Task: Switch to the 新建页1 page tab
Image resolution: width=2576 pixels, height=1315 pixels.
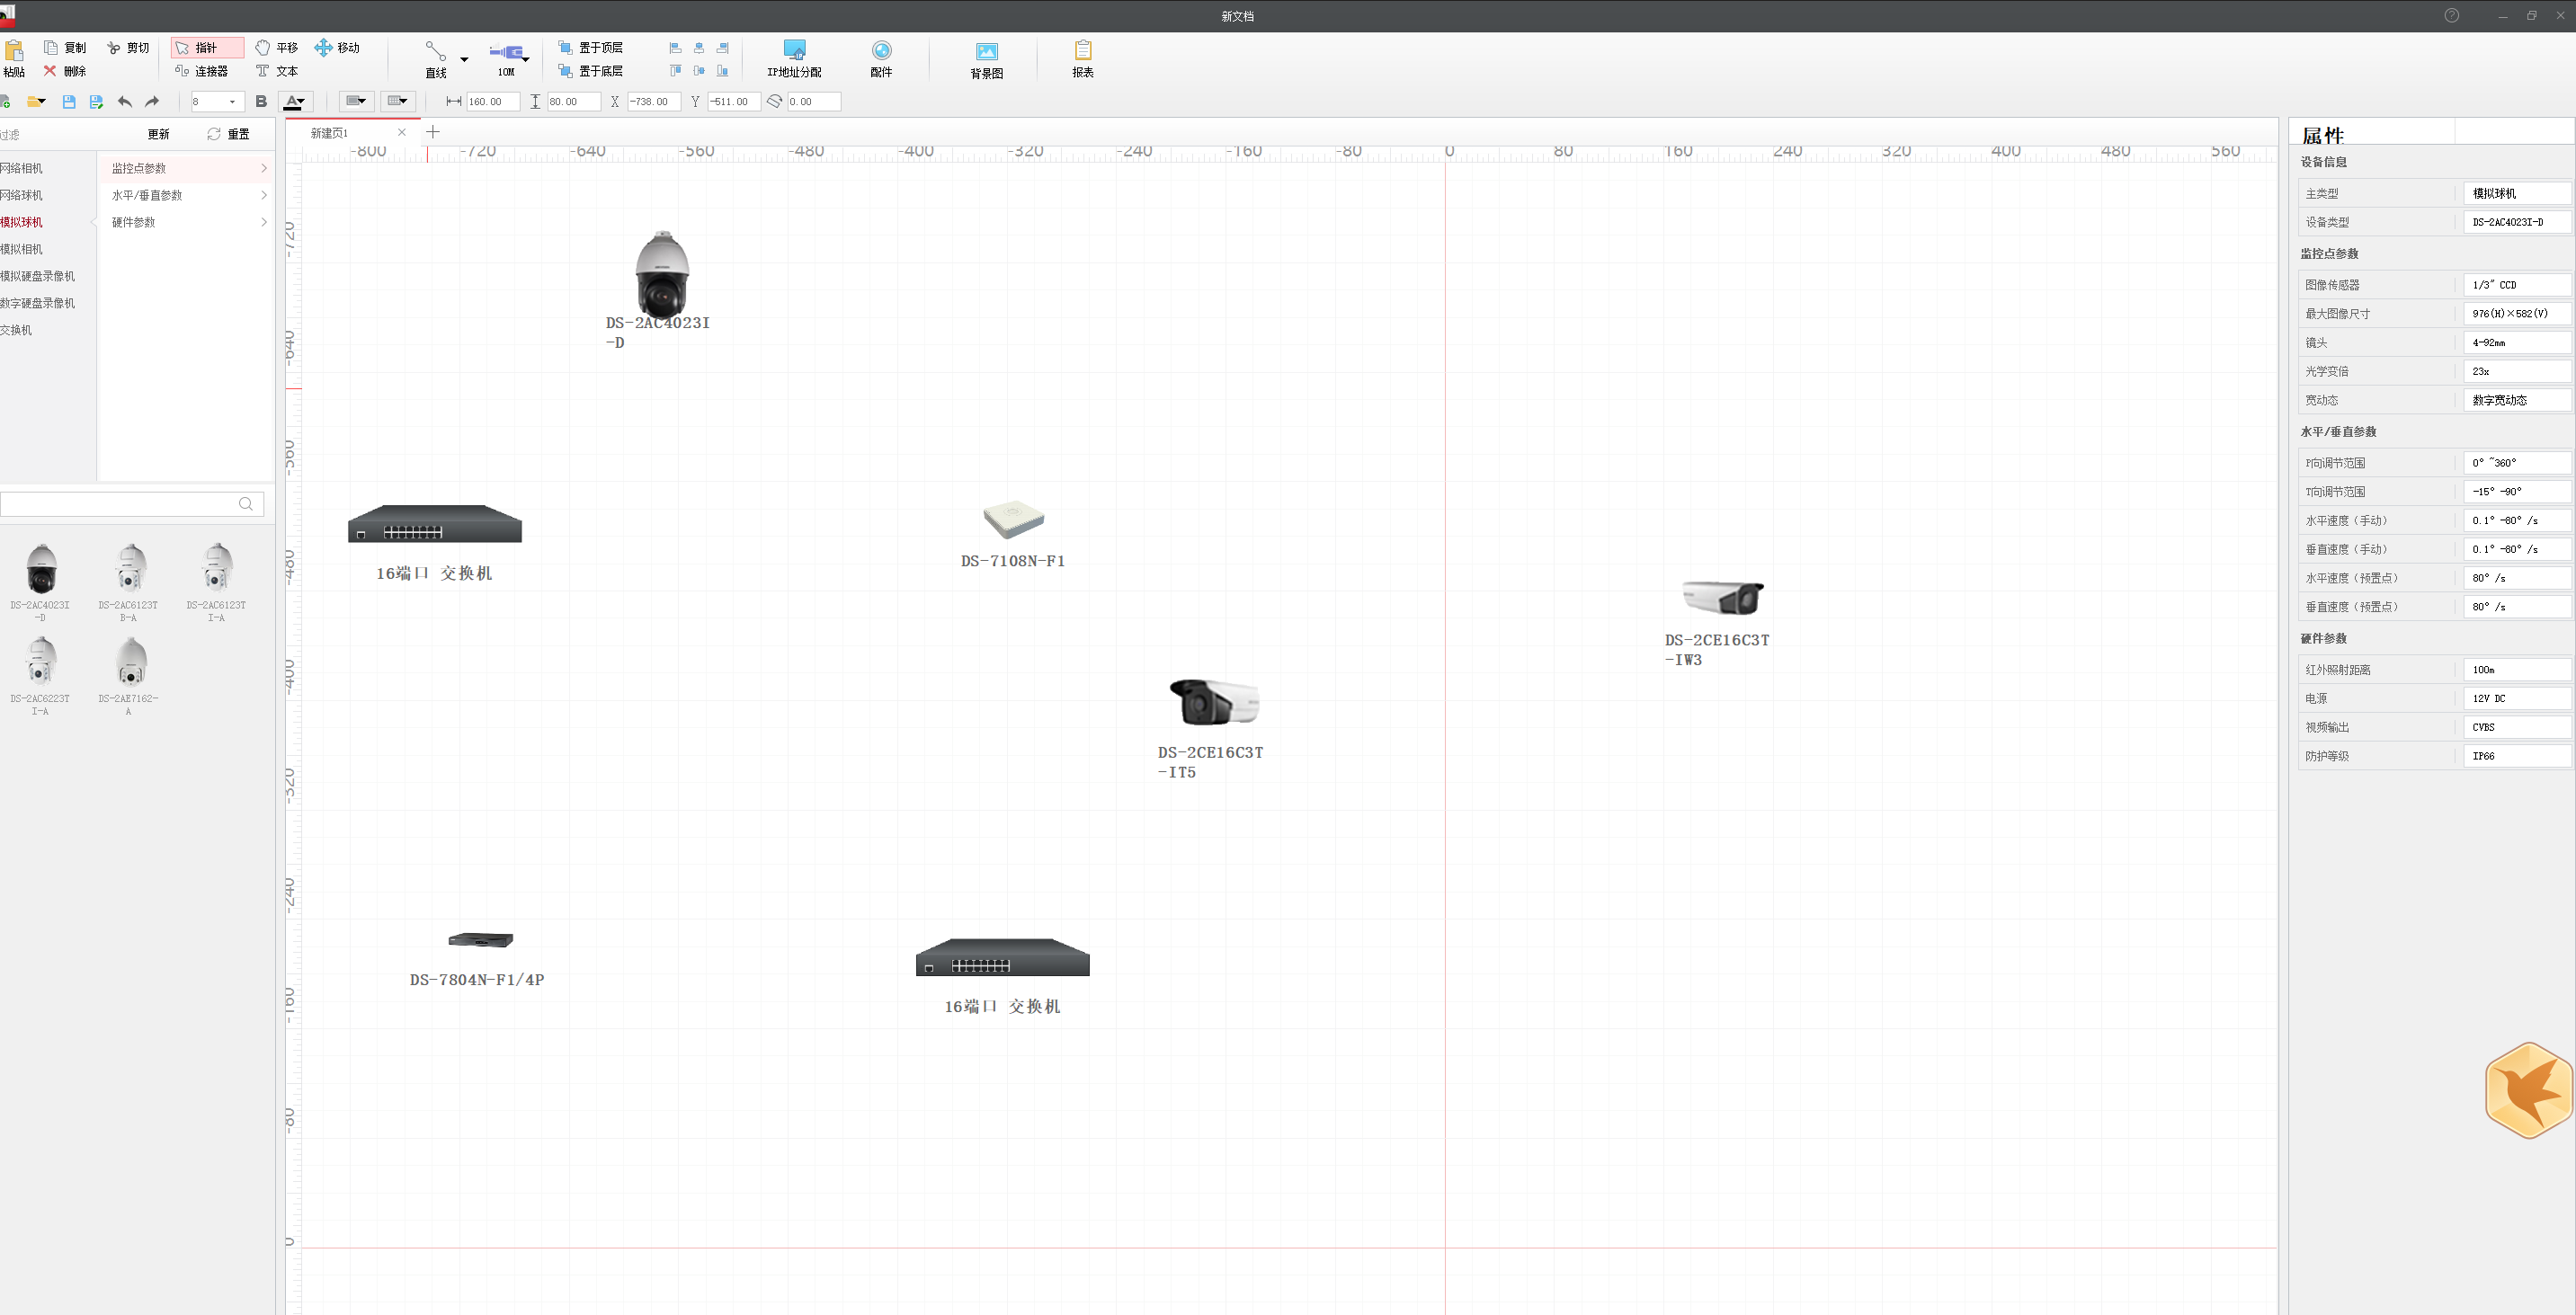Action: (330, 133)
